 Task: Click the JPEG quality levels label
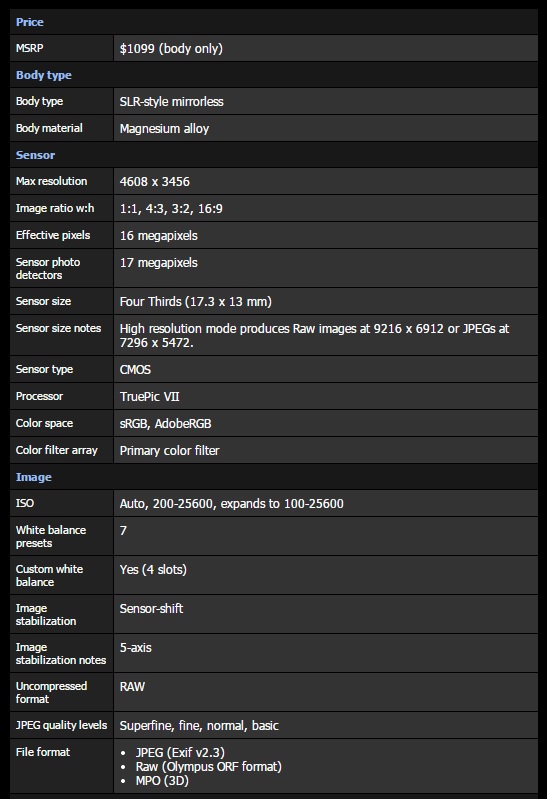pos(61,725)
